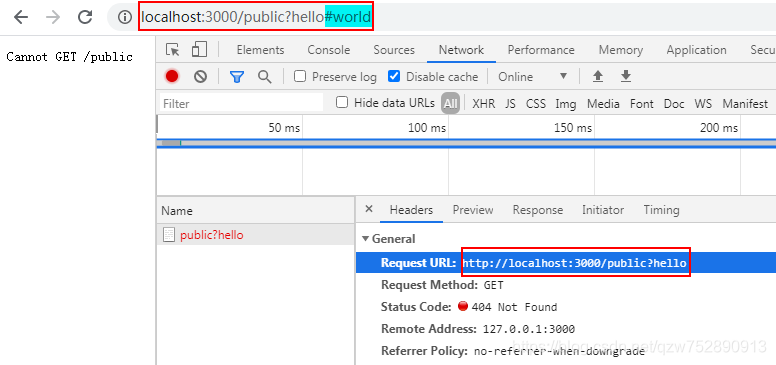Filter requests by XHR
Screen dimensions: 776x365
point(484,104)
